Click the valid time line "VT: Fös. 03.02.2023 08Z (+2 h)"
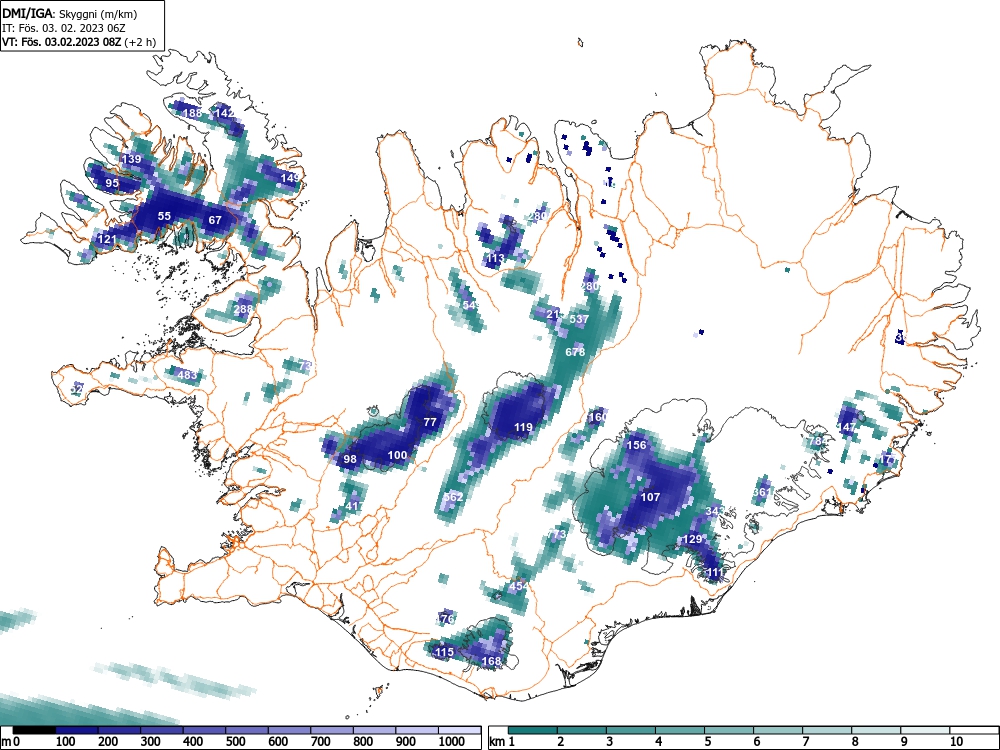 pyautogui.click(x=78, y=42)
